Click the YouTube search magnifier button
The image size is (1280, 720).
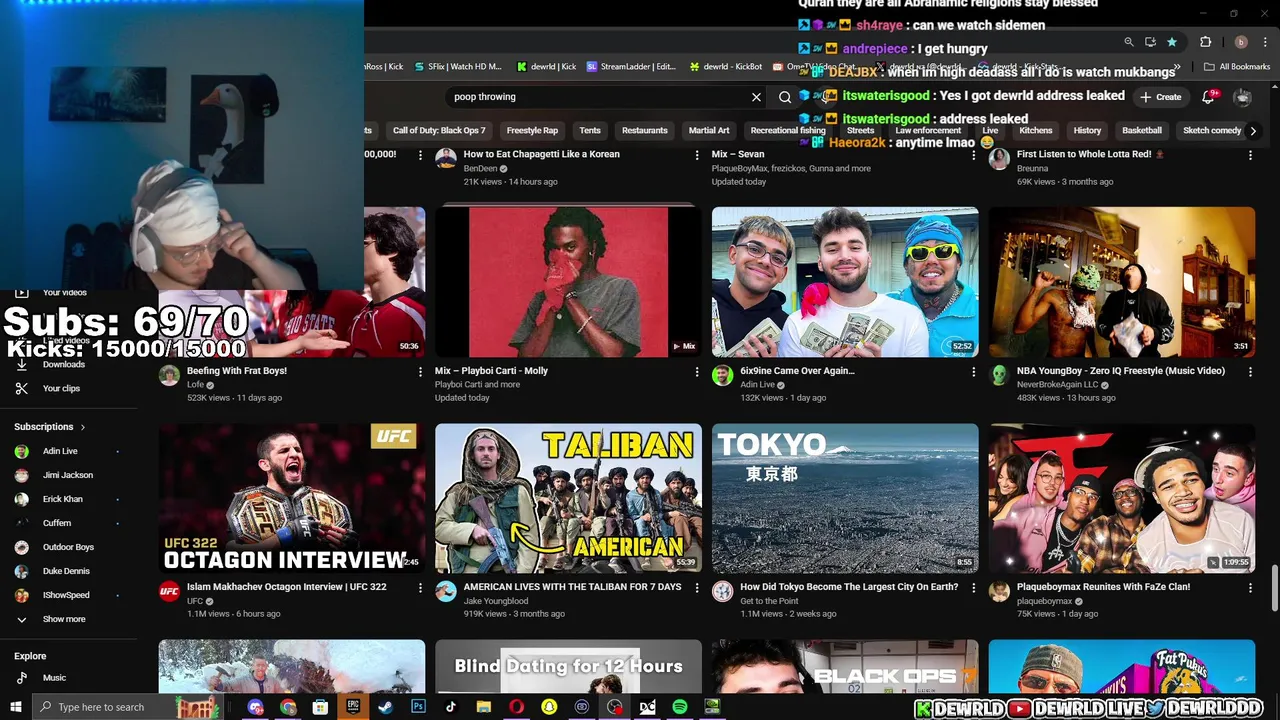click(x=785, y=97)
